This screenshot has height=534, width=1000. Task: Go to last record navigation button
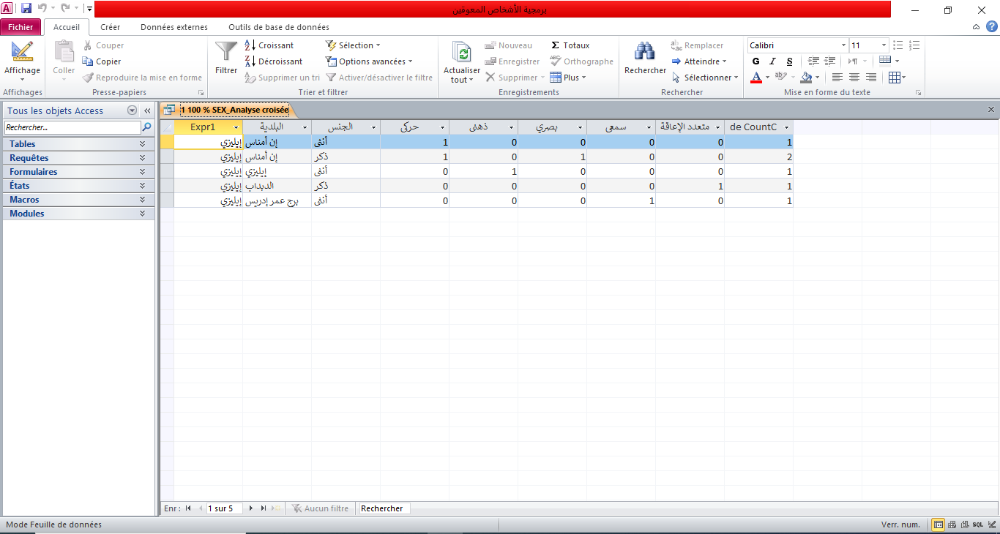click(x=263, y=508)
